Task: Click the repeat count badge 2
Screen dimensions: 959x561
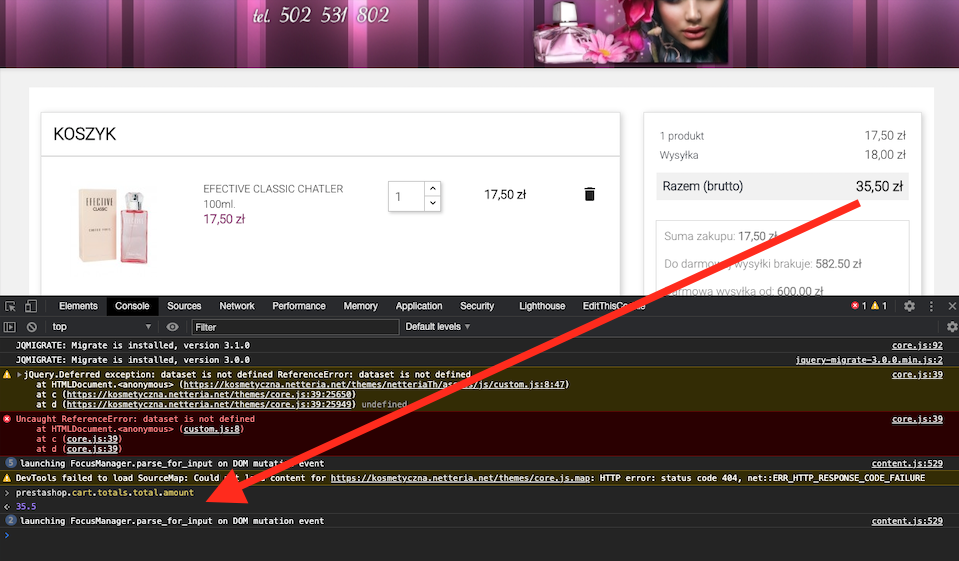Action: tap(10, 521)
